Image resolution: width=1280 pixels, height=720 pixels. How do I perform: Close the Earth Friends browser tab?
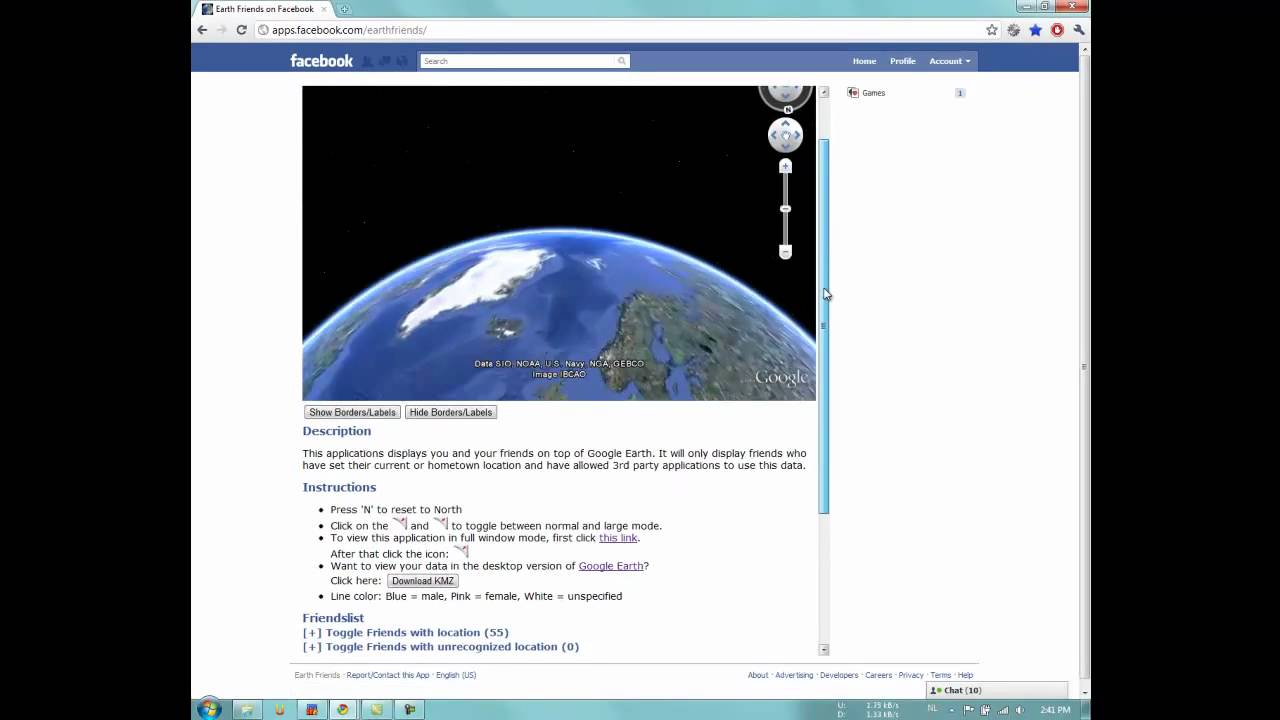point(324,9)
